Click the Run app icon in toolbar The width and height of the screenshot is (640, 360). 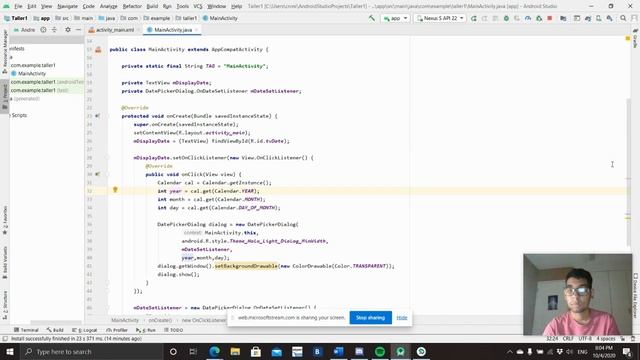[474, 18]
